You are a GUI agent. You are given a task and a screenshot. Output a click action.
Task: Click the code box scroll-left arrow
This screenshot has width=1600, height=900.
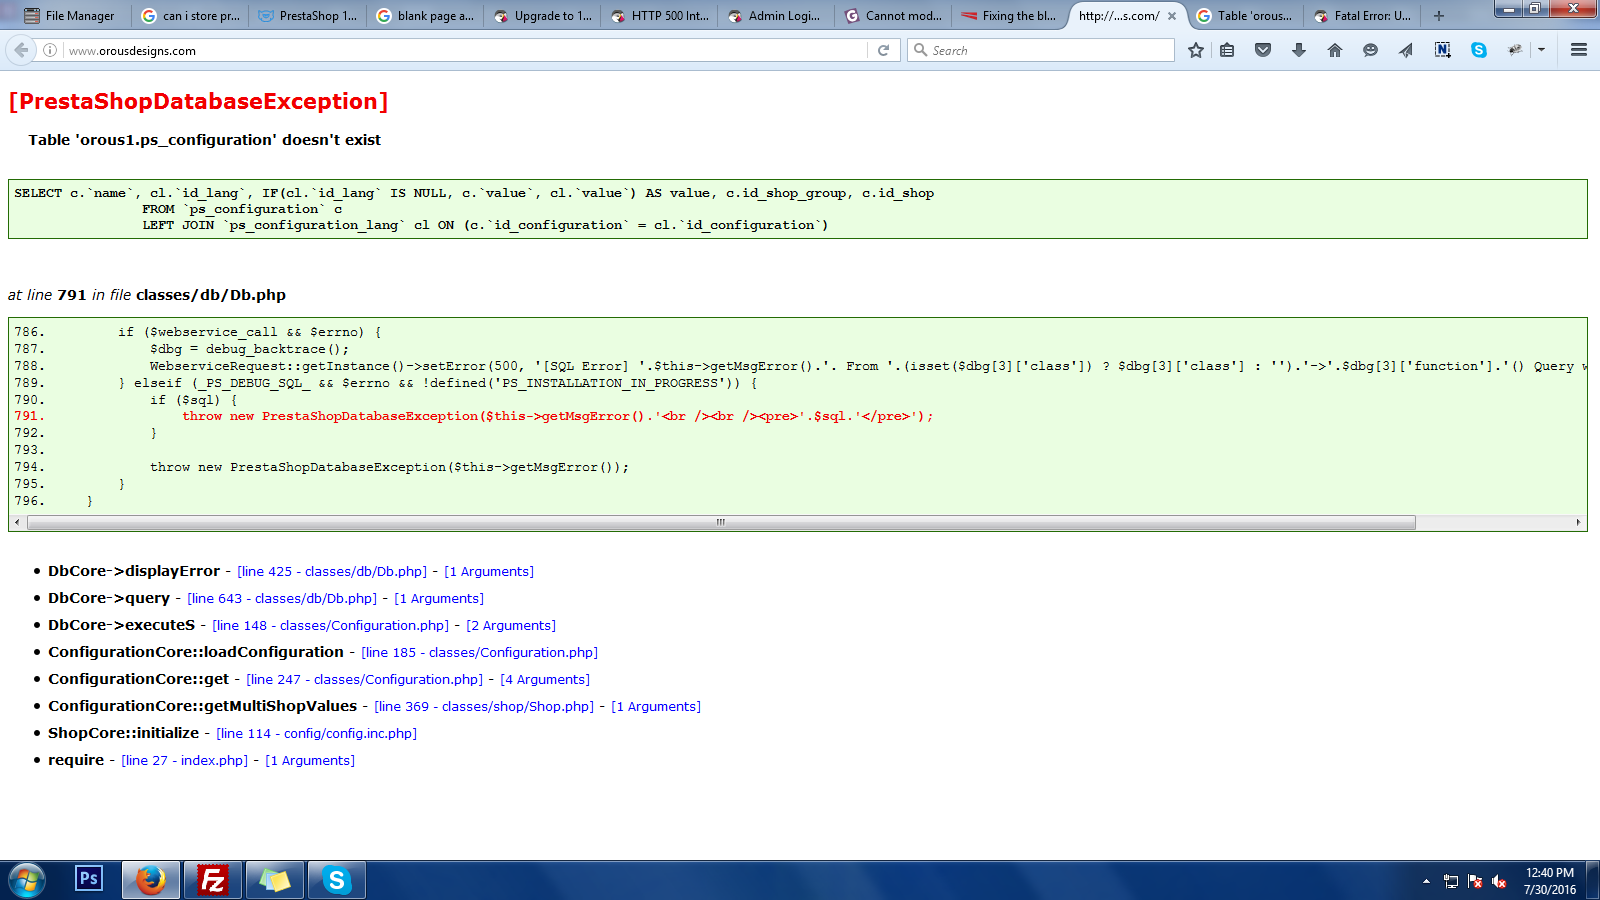(17, 522)
